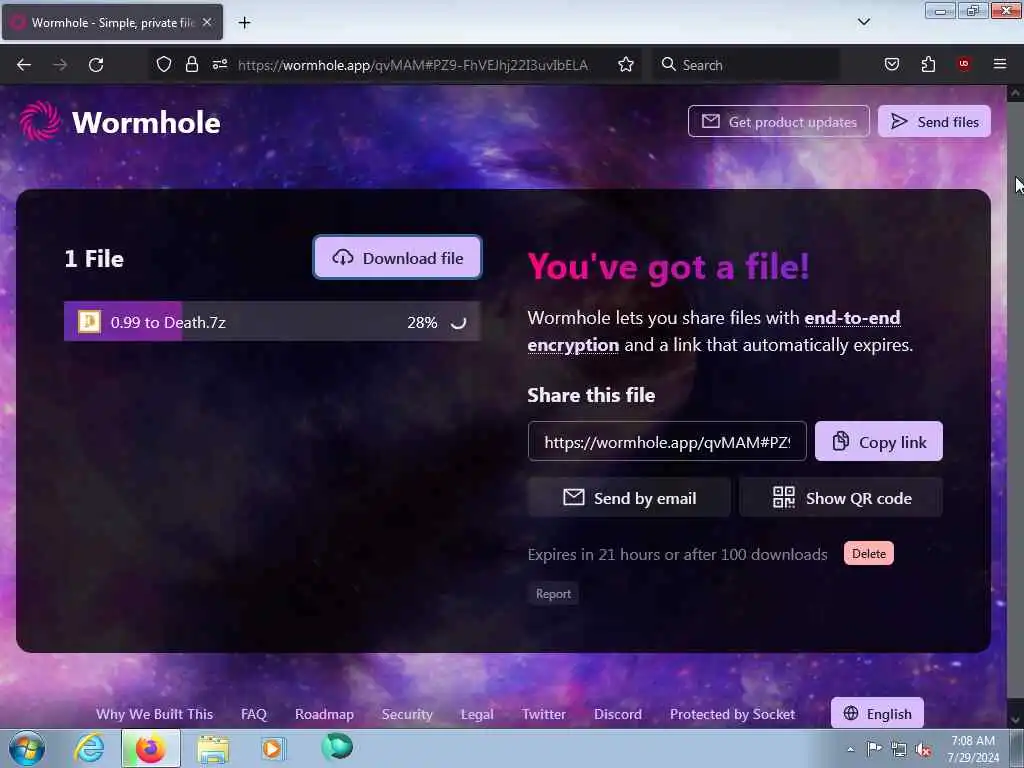Launch Internet Explorer from taskbar
Viewport: 1024px width, 768px height.
[89, 748]
